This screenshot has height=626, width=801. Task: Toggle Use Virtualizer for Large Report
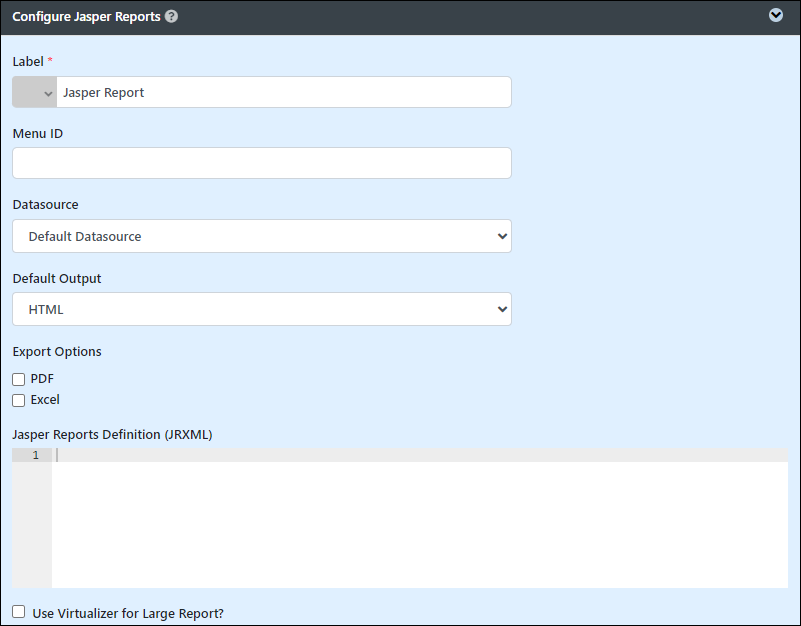click(x=18, y=612)
